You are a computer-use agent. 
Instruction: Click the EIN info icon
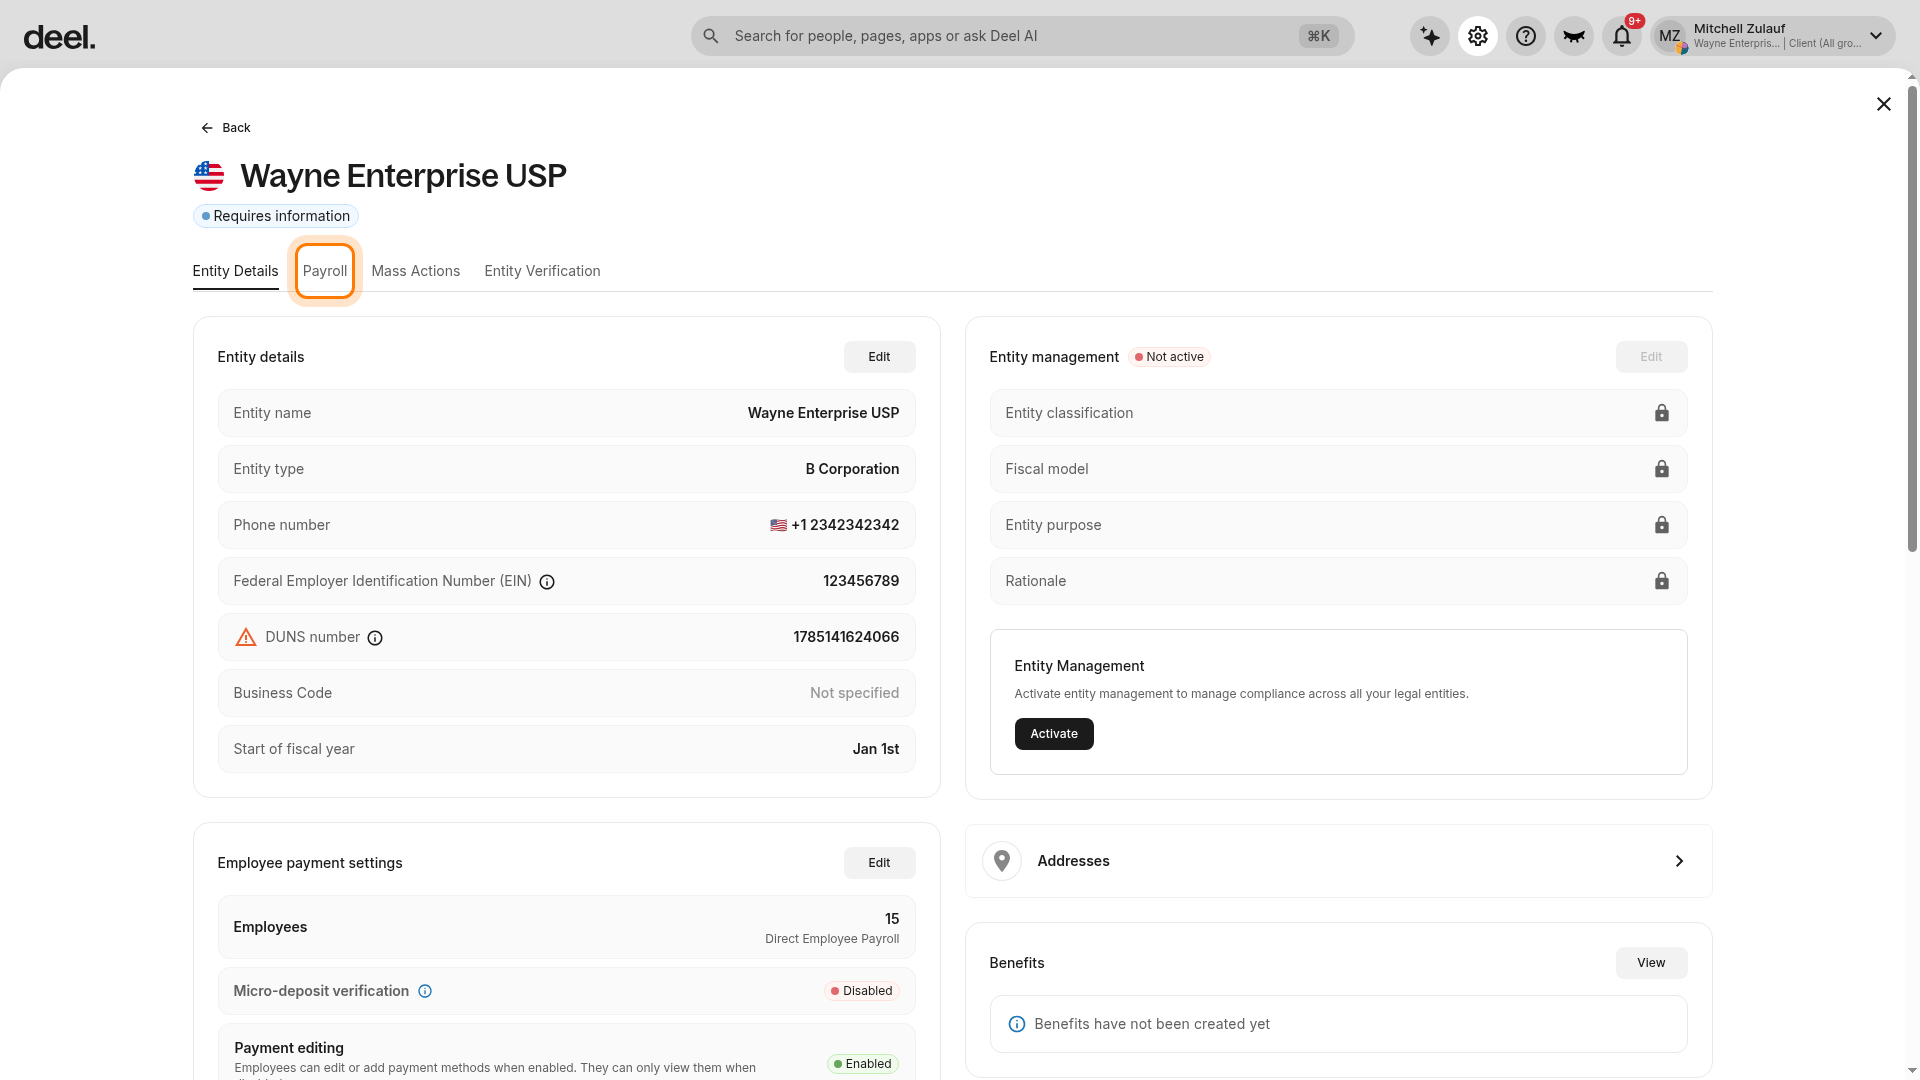[547, 582]
